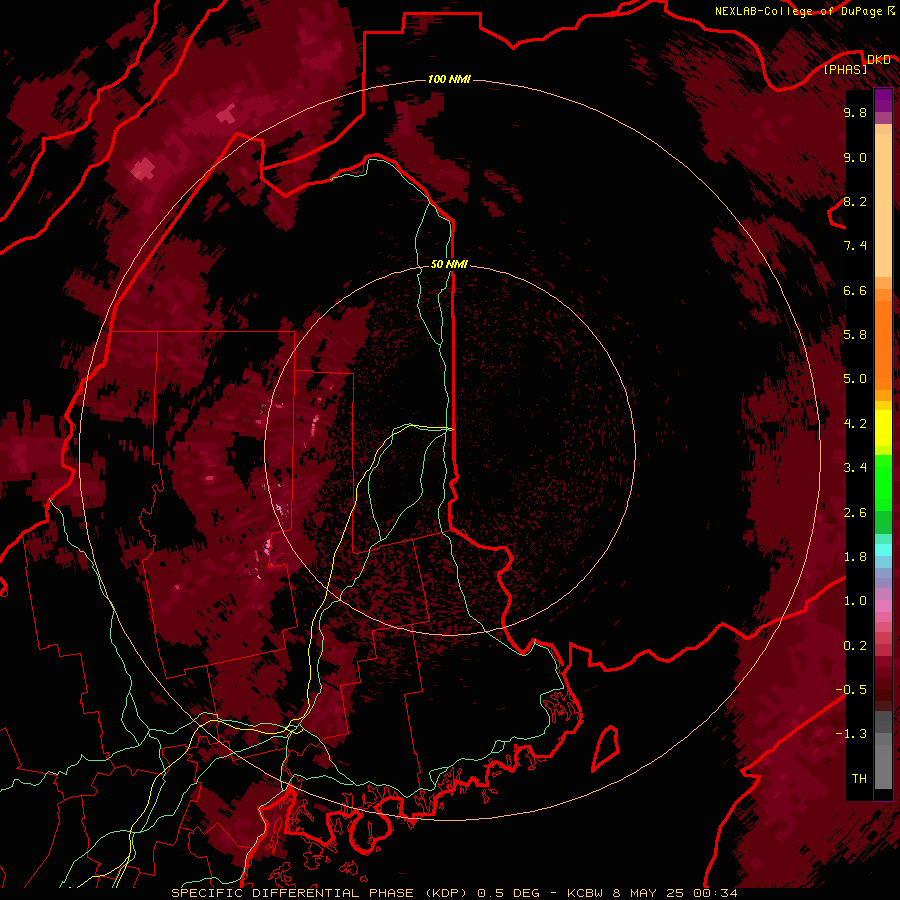
Task: Select the 1.0 value on color scale
Action: pyautogui.click(x=855, y=601)
